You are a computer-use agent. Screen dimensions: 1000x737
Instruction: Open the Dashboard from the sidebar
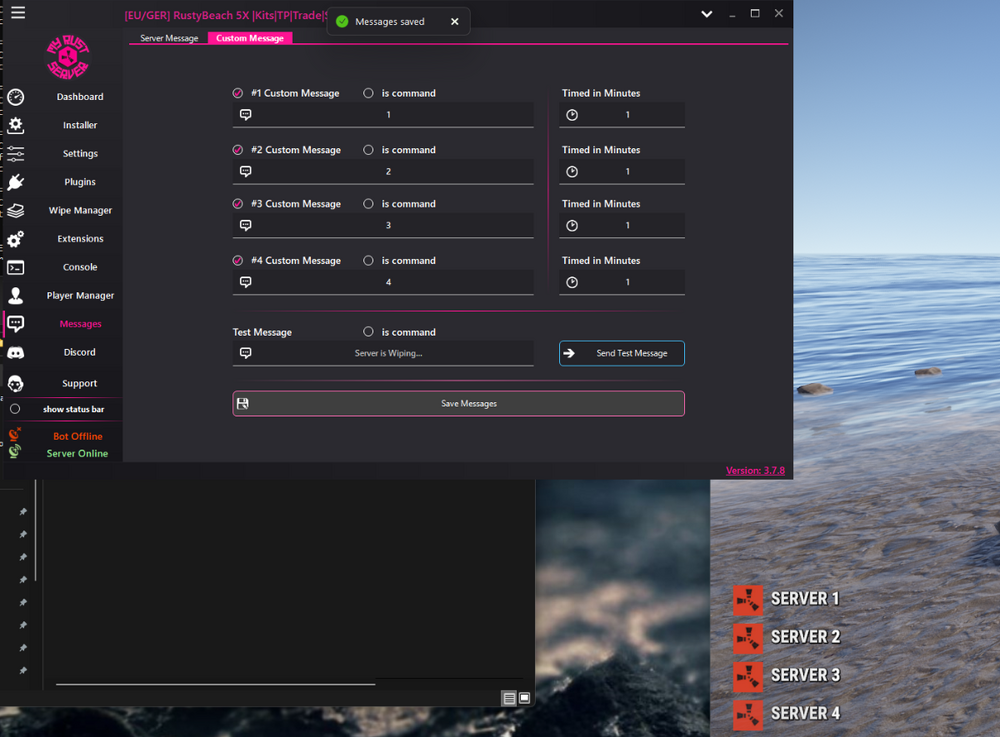(15, 97)
